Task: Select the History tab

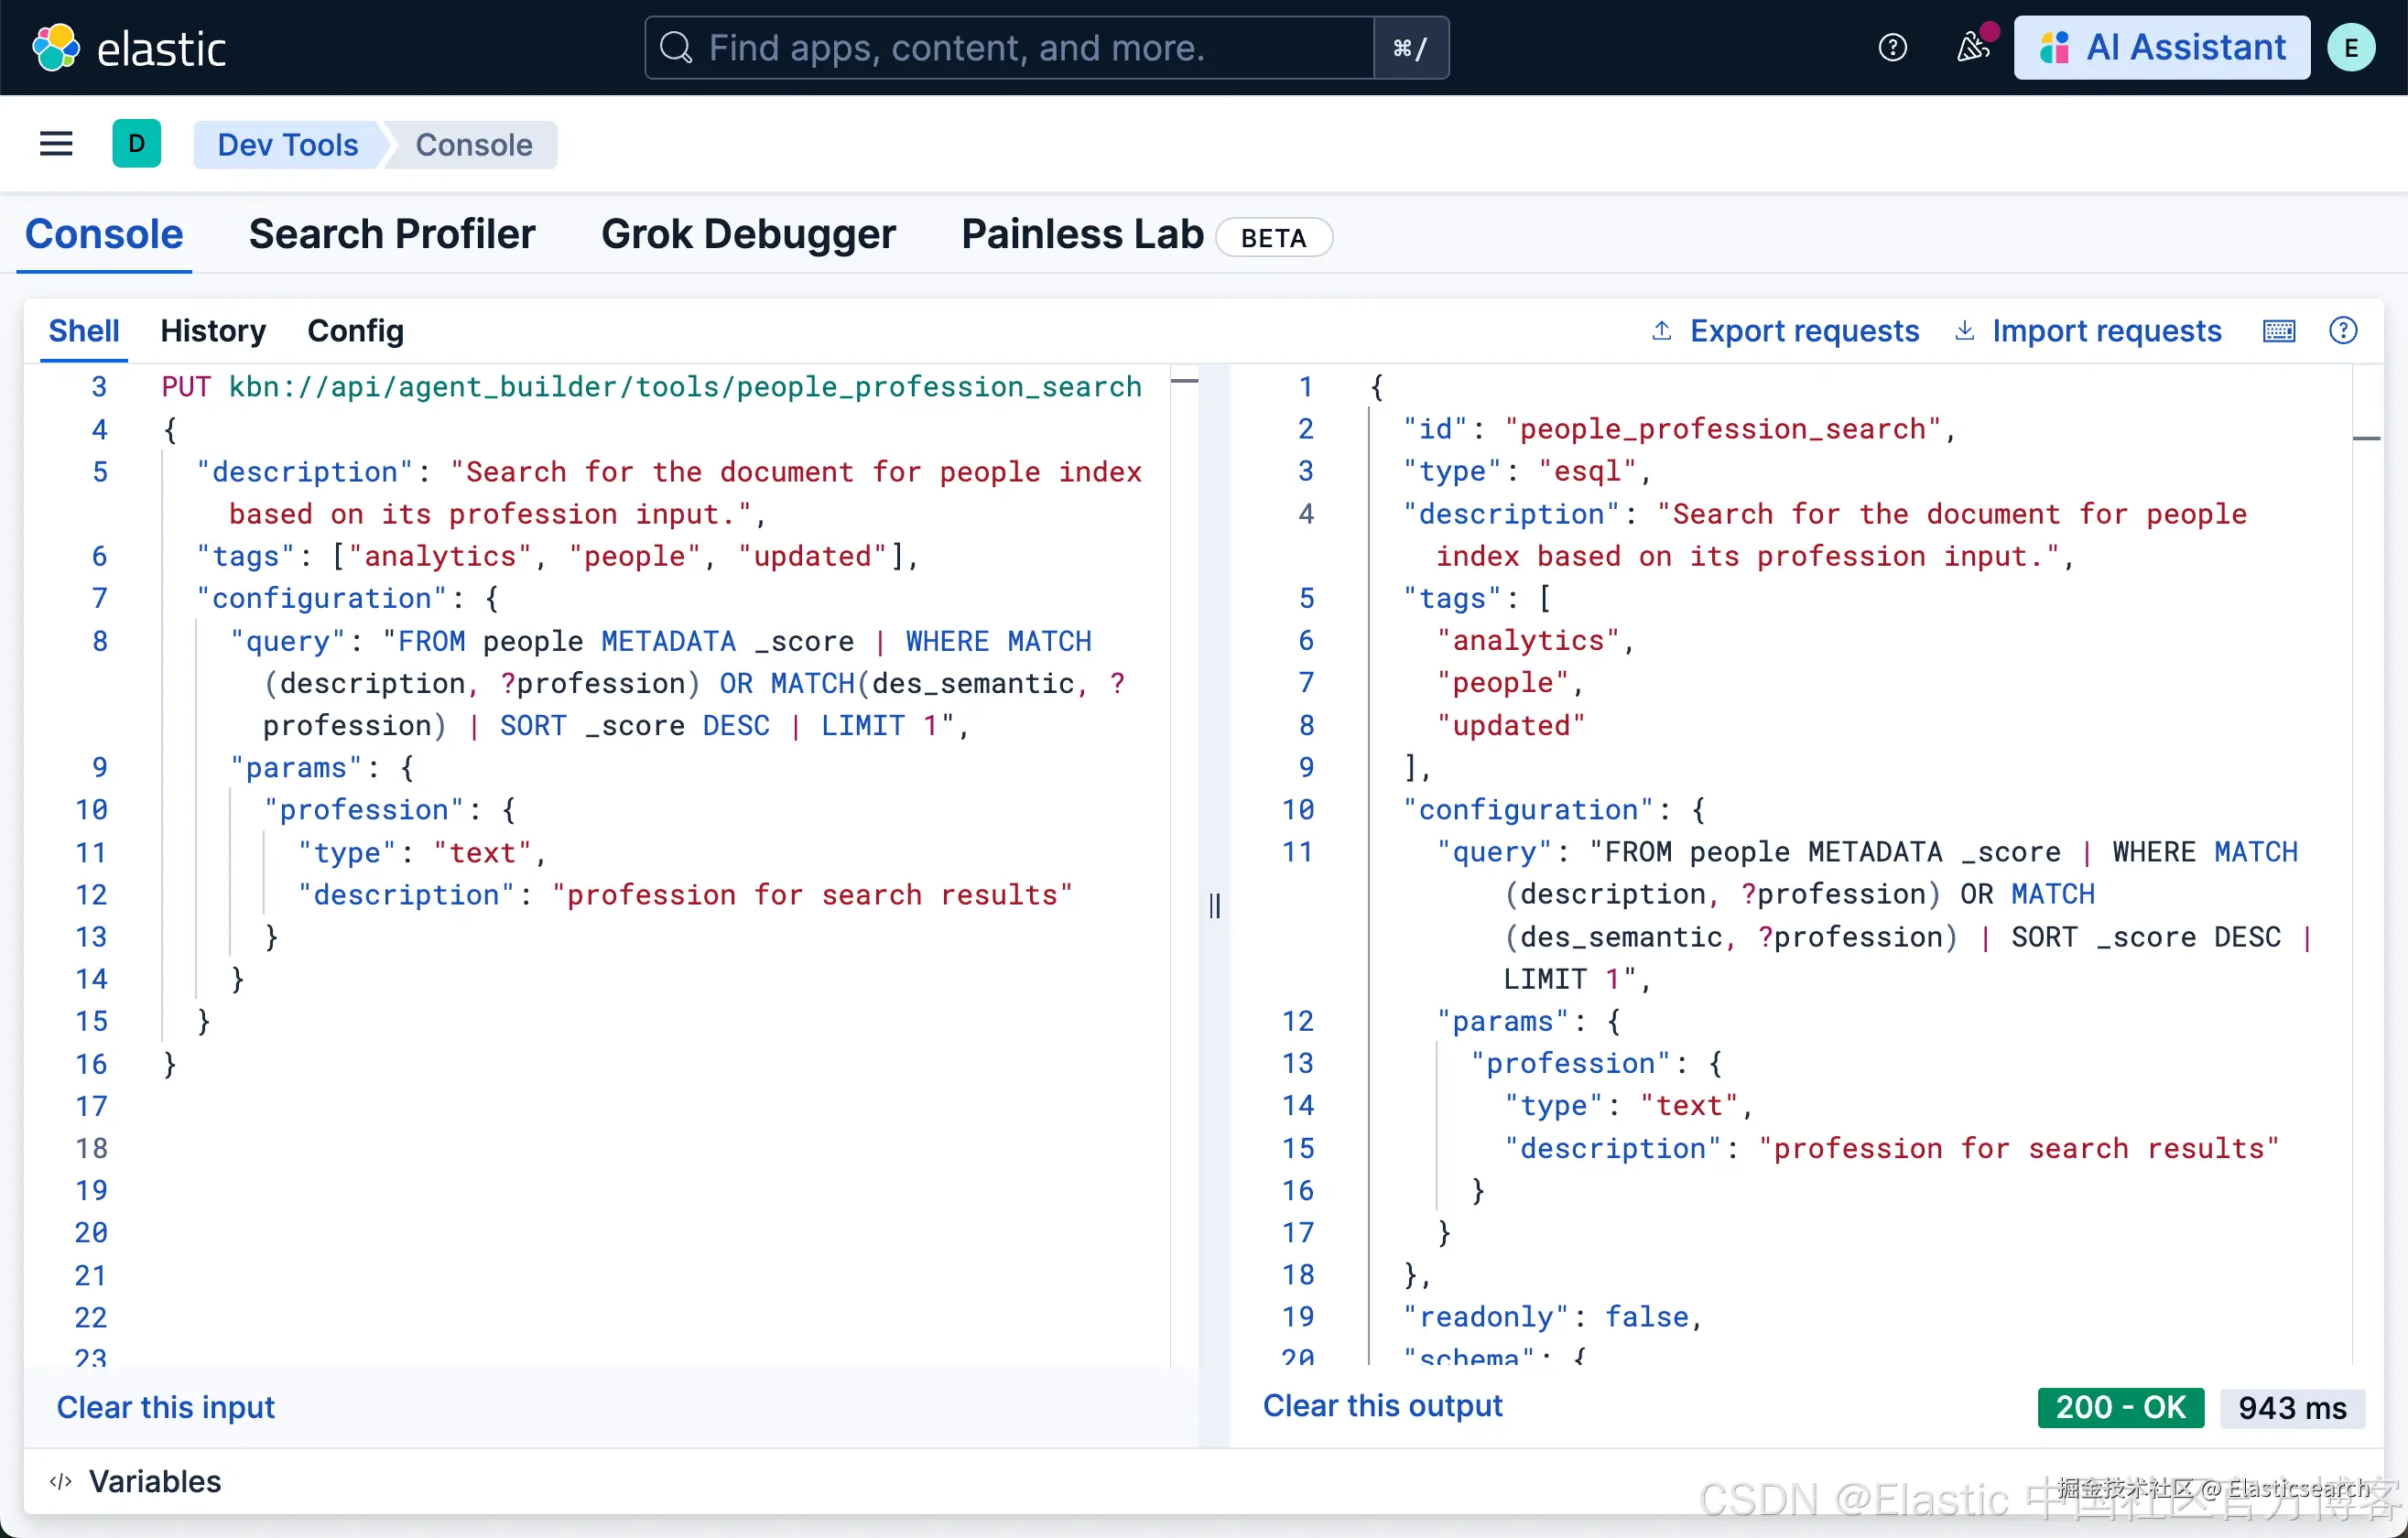Action: tap(213, 331)
